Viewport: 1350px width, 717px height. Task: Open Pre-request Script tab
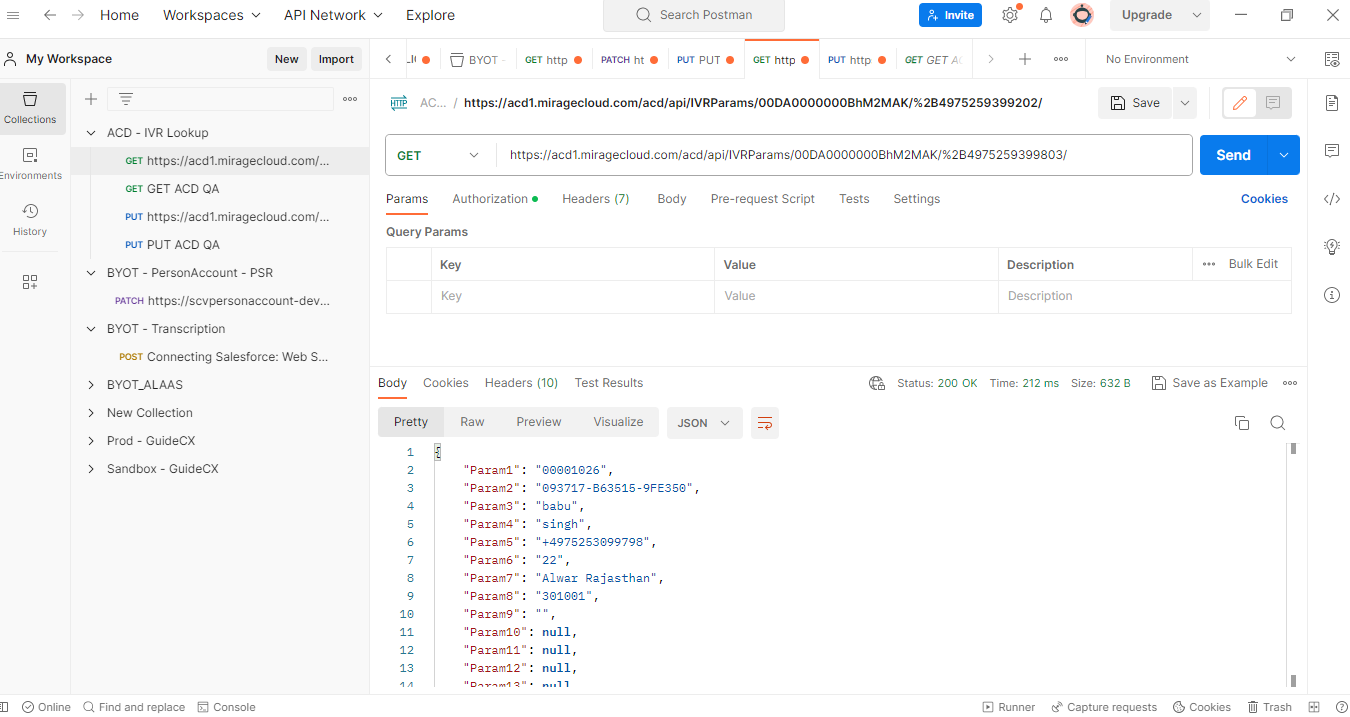(763, 199)
